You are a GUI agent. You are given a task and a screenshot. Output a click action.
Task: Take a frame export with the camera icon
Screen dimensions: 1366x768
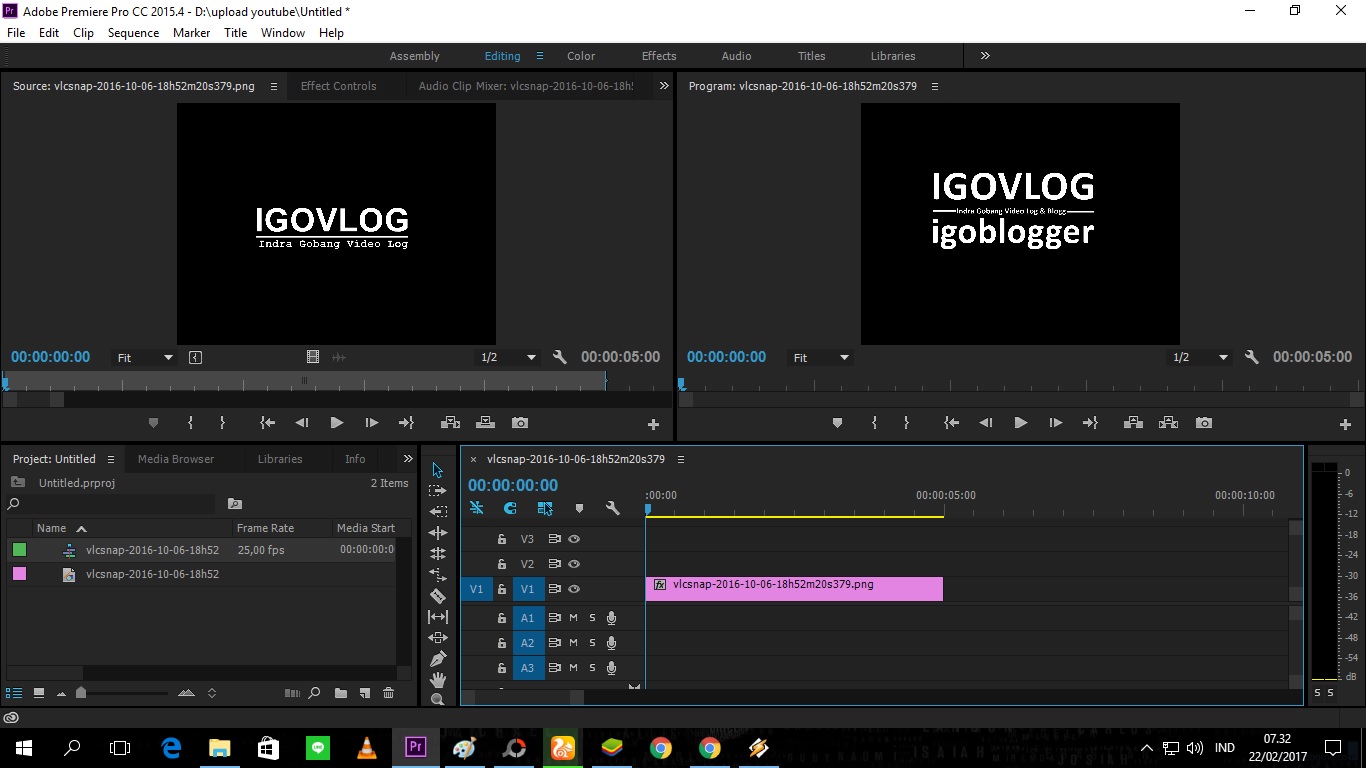[1203, 422]
